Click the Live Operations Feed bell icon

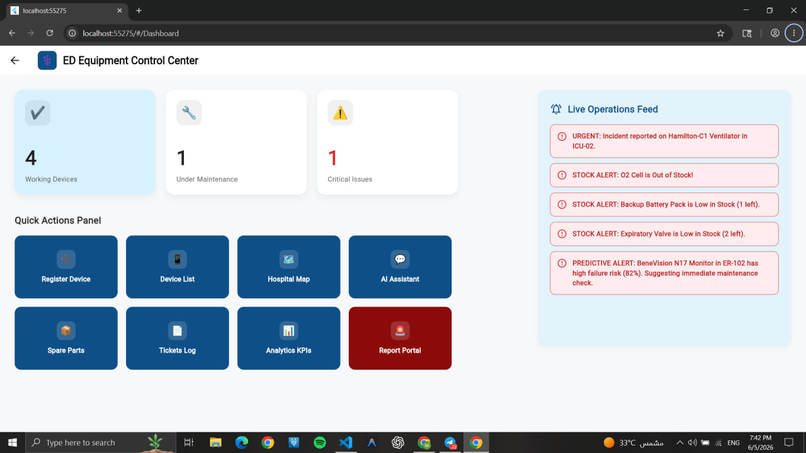556,109
